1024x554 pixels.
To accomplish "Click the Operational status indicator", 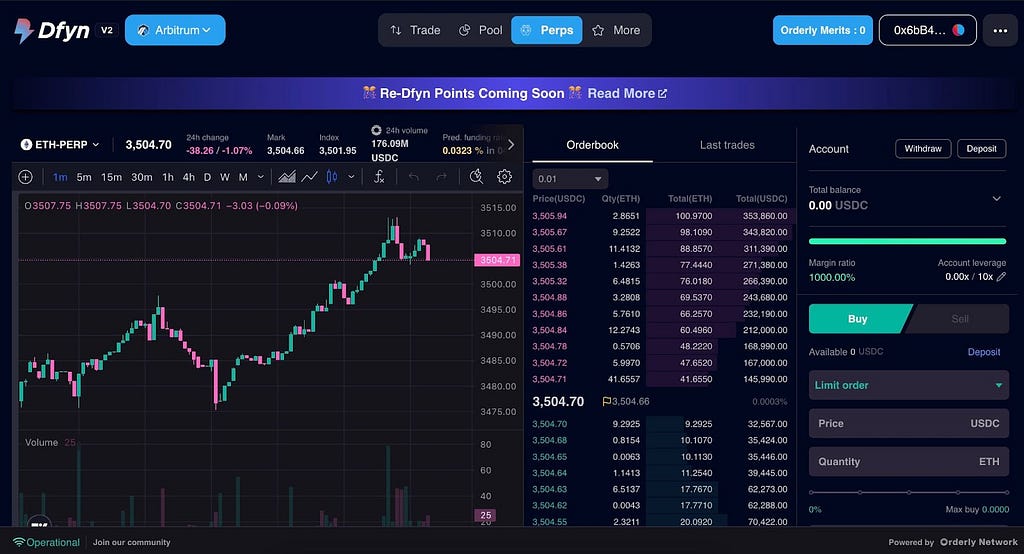I will [x=46, y=542].
